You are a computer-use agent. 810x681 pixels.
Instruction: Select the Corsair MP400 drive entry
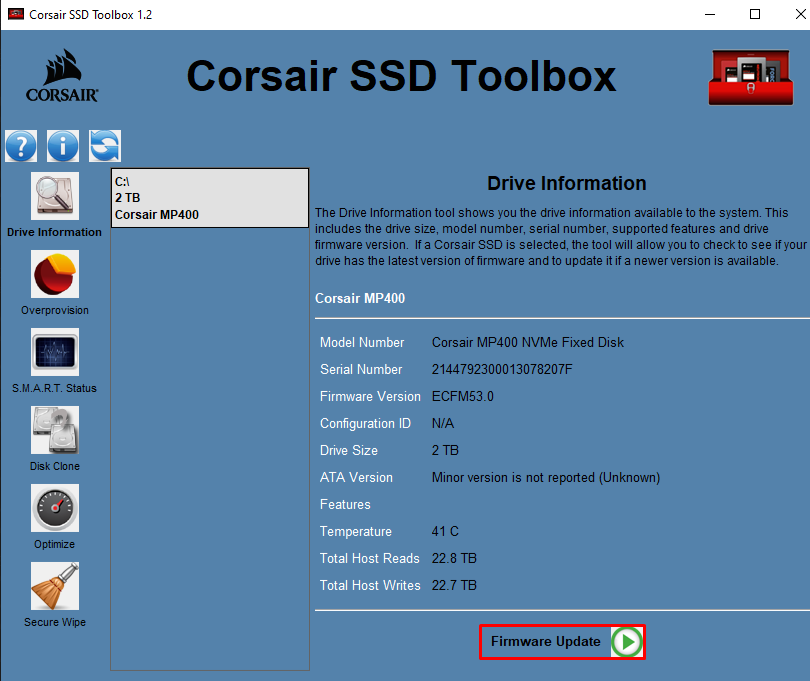209,197
